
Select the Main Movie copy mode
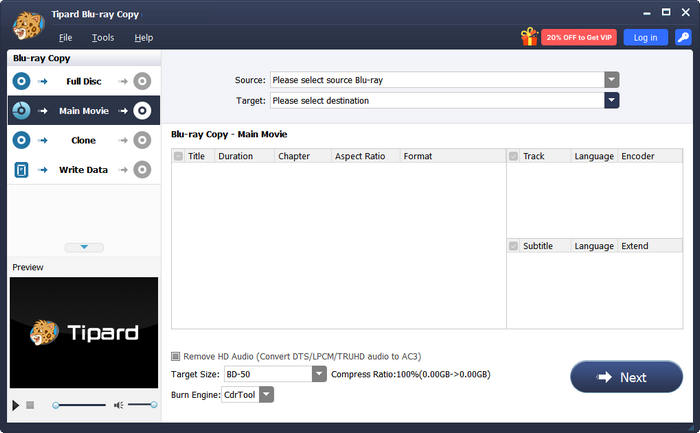pos(84,111)
